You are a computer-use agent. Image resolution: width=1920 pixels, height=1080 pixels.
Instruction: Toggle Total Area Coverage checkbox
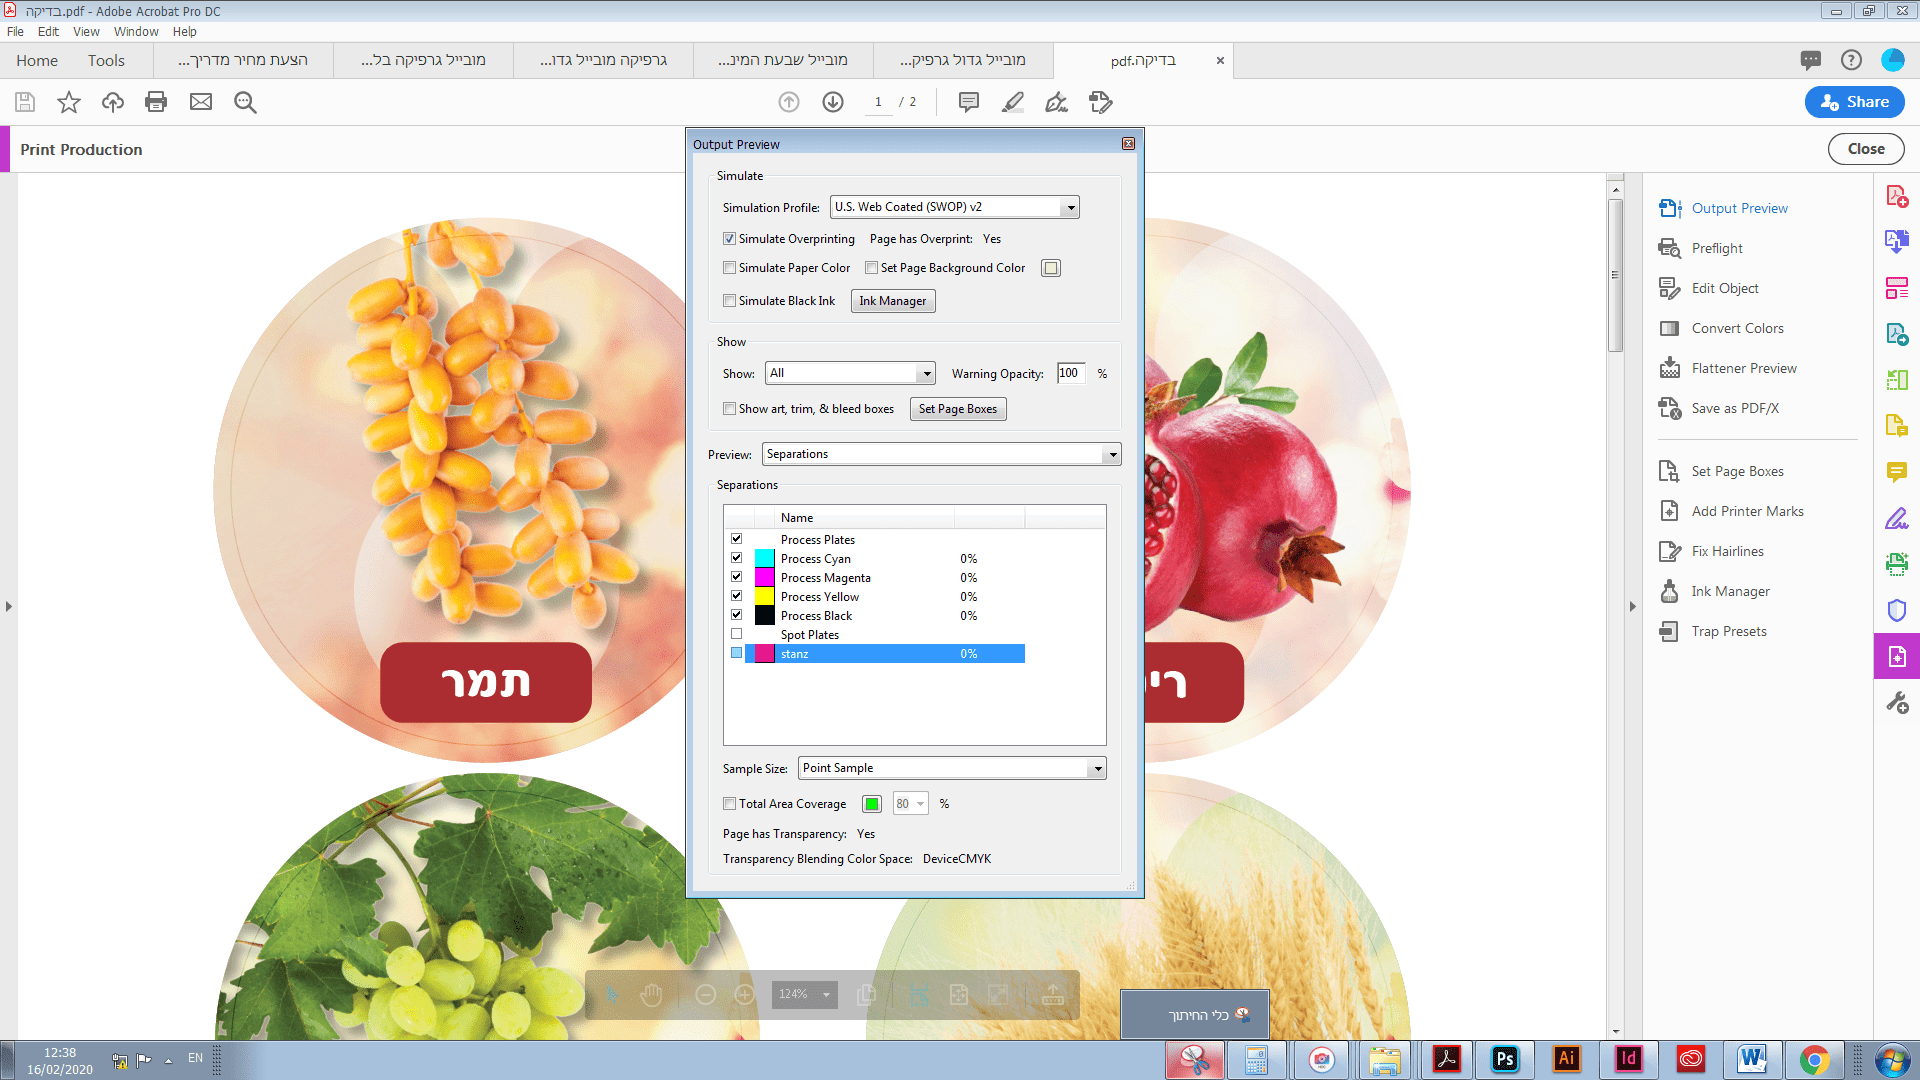click(730, 804)
